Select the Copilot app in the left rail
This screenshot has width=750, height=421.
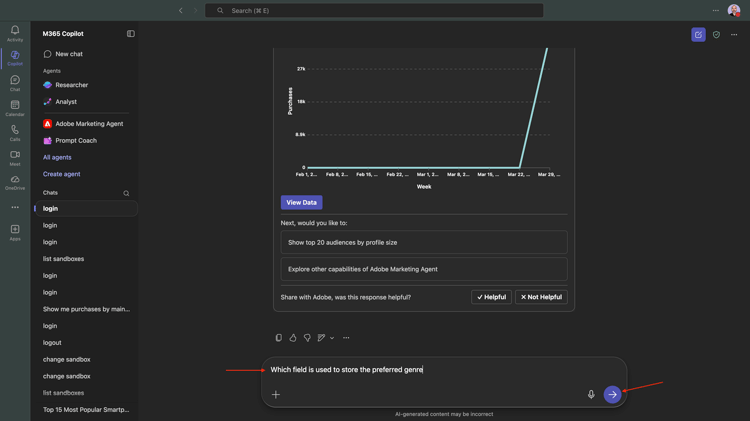click(x=15, y=58)
